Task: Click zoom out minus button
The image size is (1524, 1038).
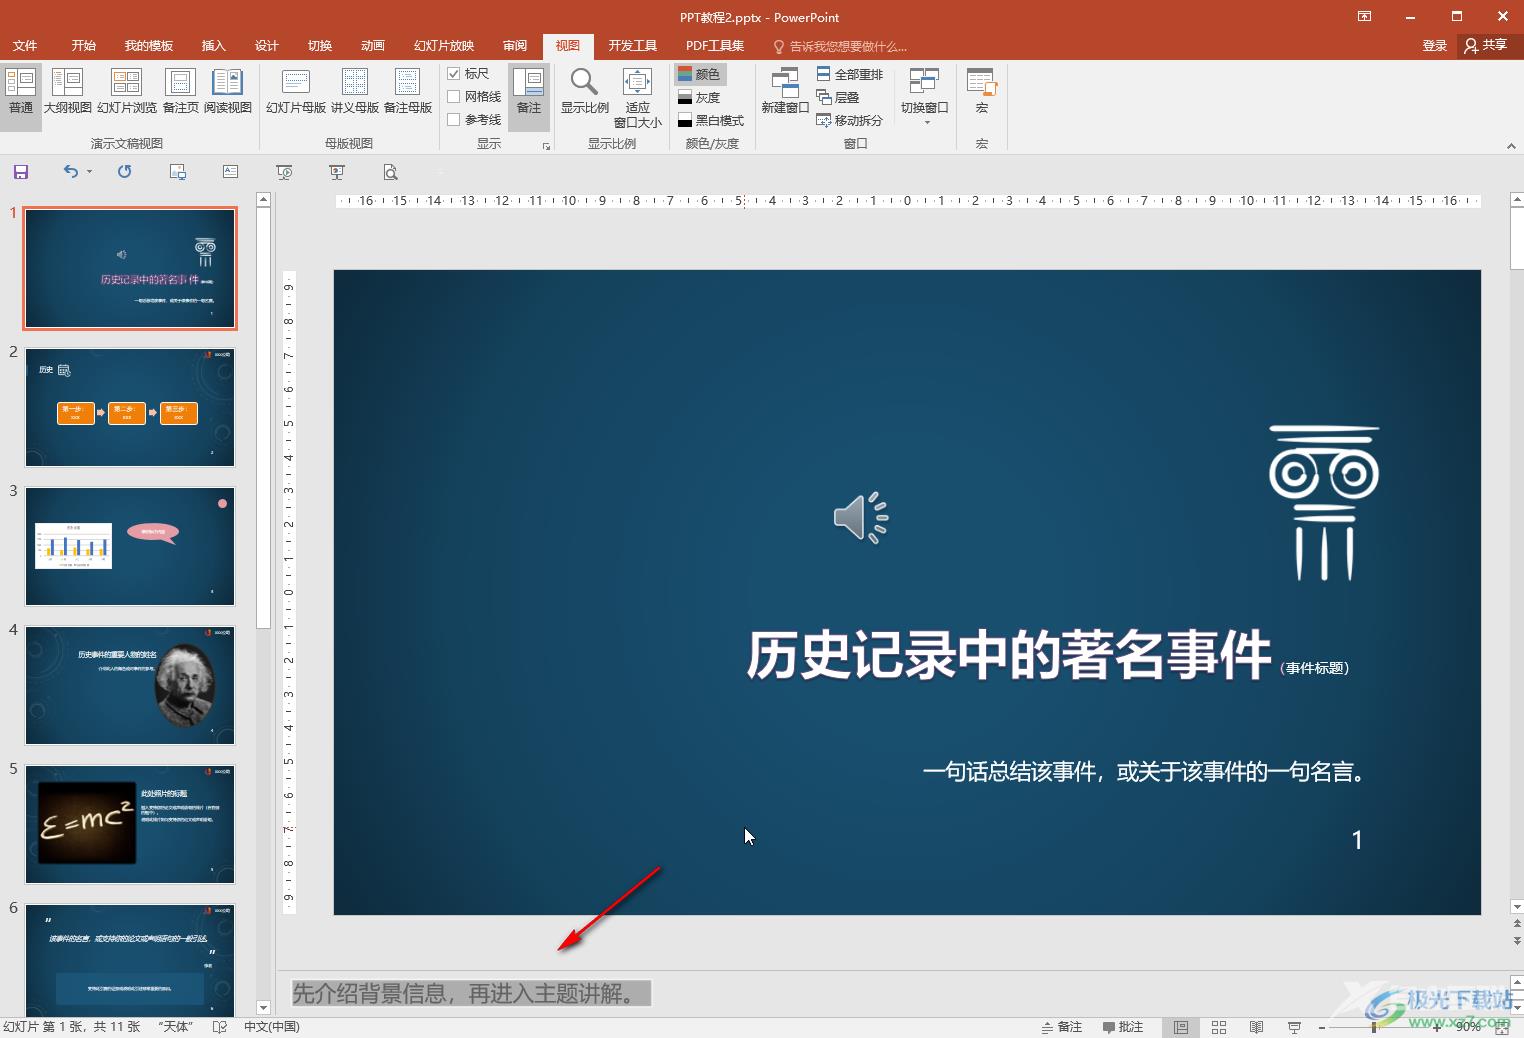Action: [1322, 1027]
